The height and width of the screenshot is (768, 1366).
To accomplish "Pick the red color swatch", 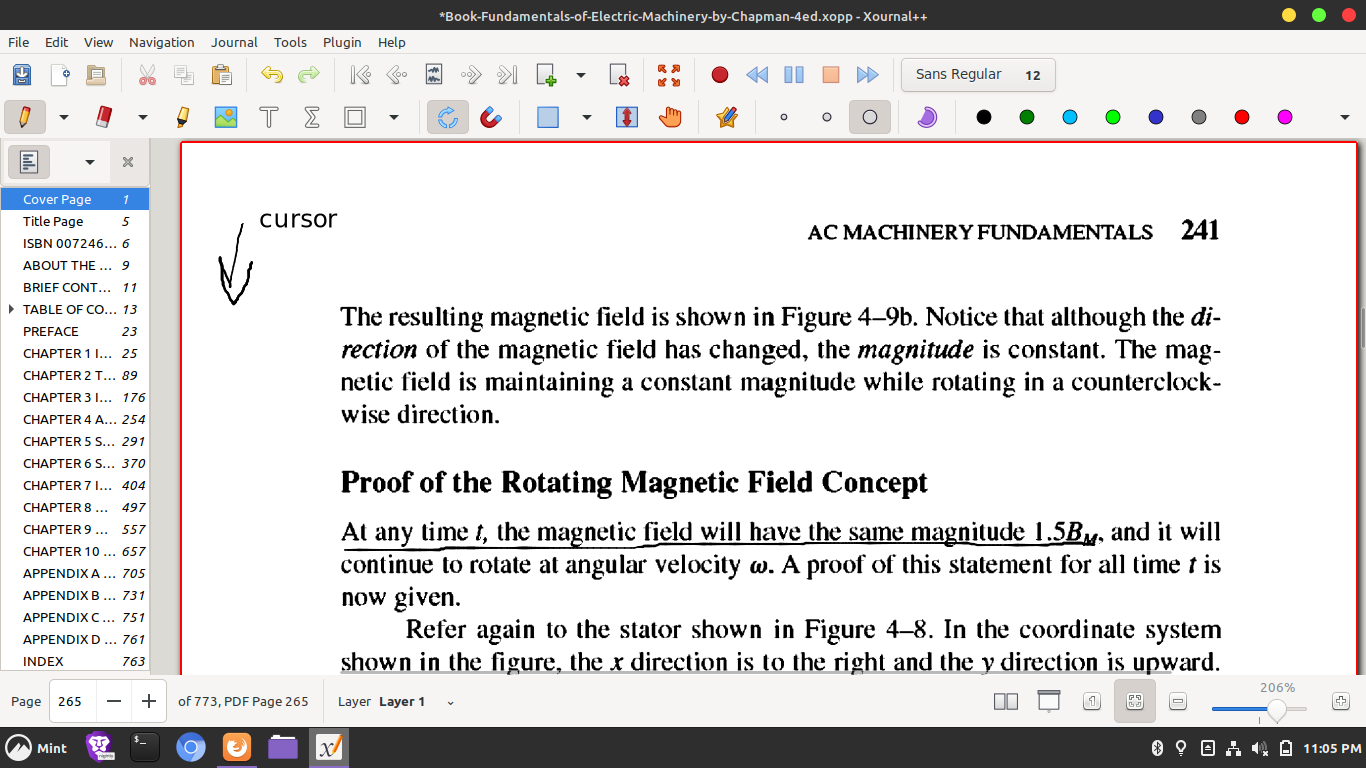I will click(x=1242, y=117).
